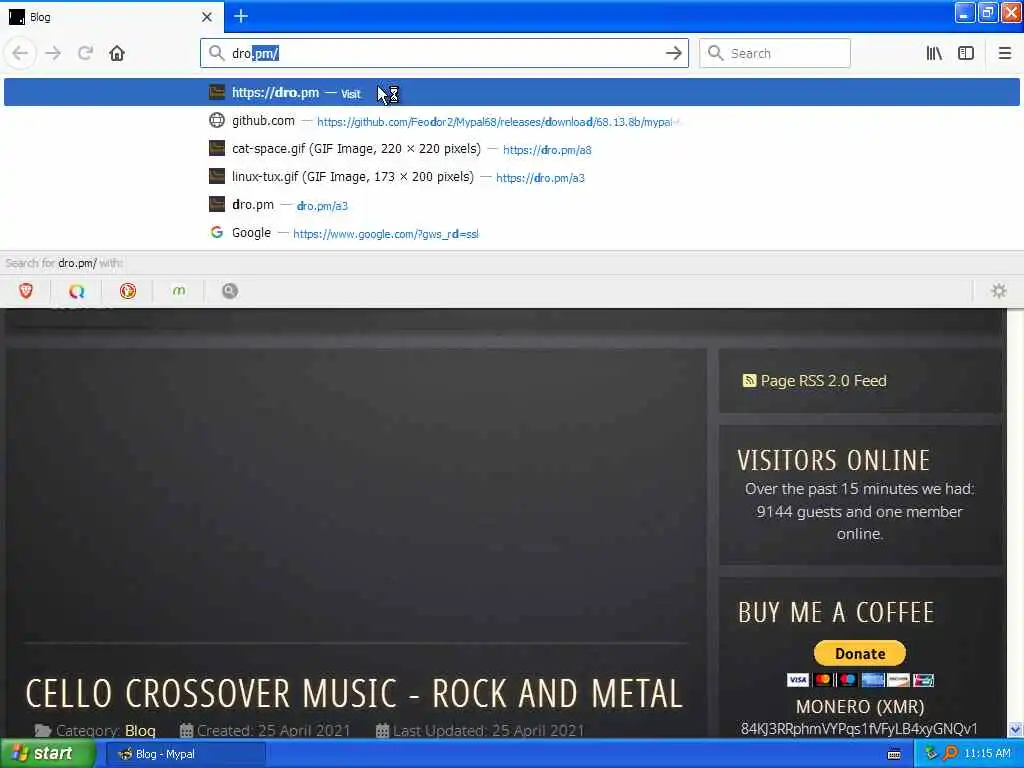The image size is (1024, 768).
Task: Click the Visitors Online heading
Action: pos(833,460)
